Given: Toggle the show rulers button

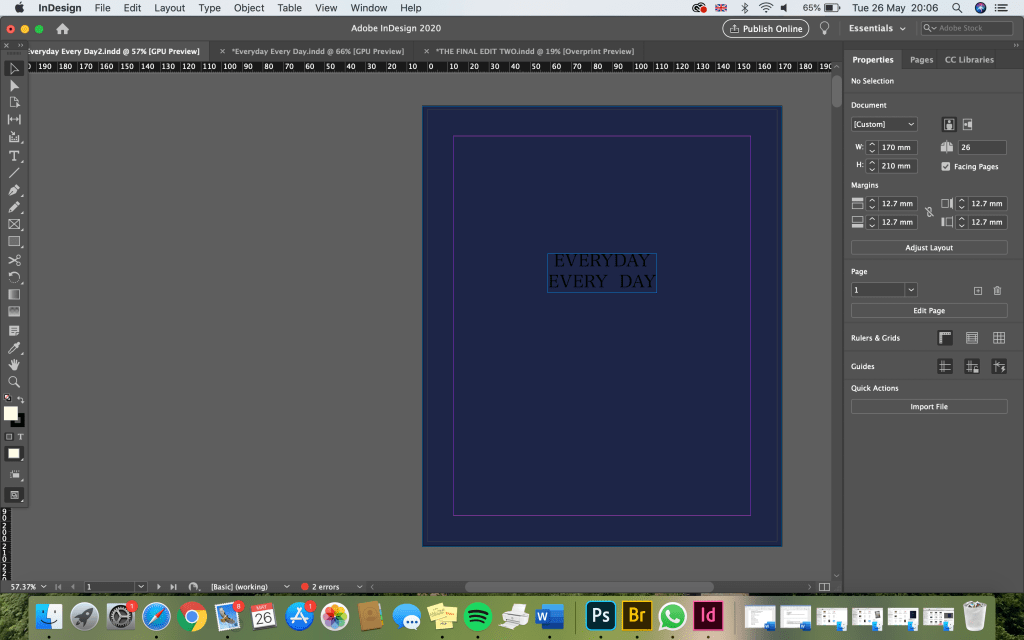Looking at the screenshot, I should pyautogui.click(x=945, y=338).
